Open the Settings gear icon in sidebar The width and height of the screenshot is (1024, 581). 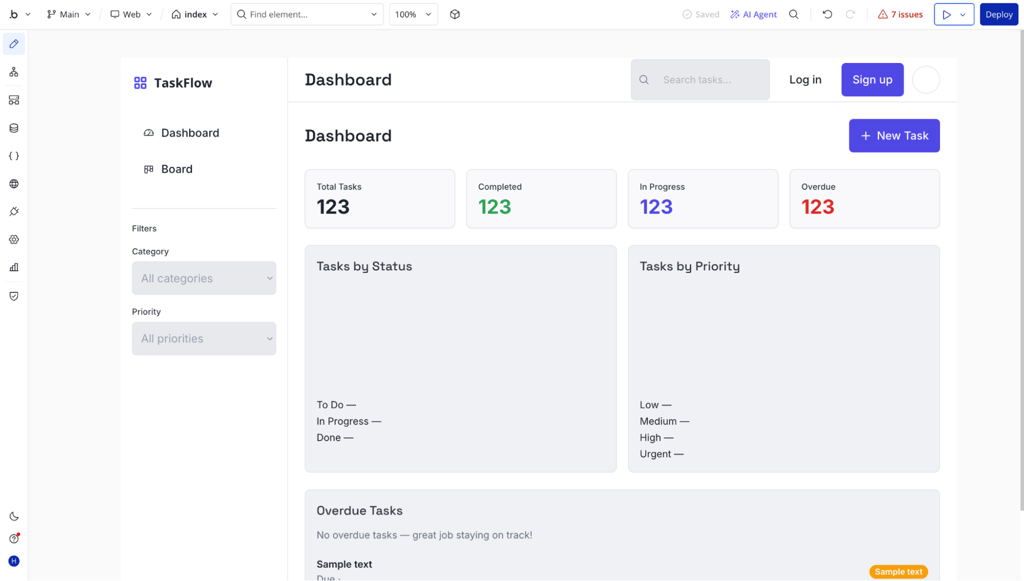14,240
